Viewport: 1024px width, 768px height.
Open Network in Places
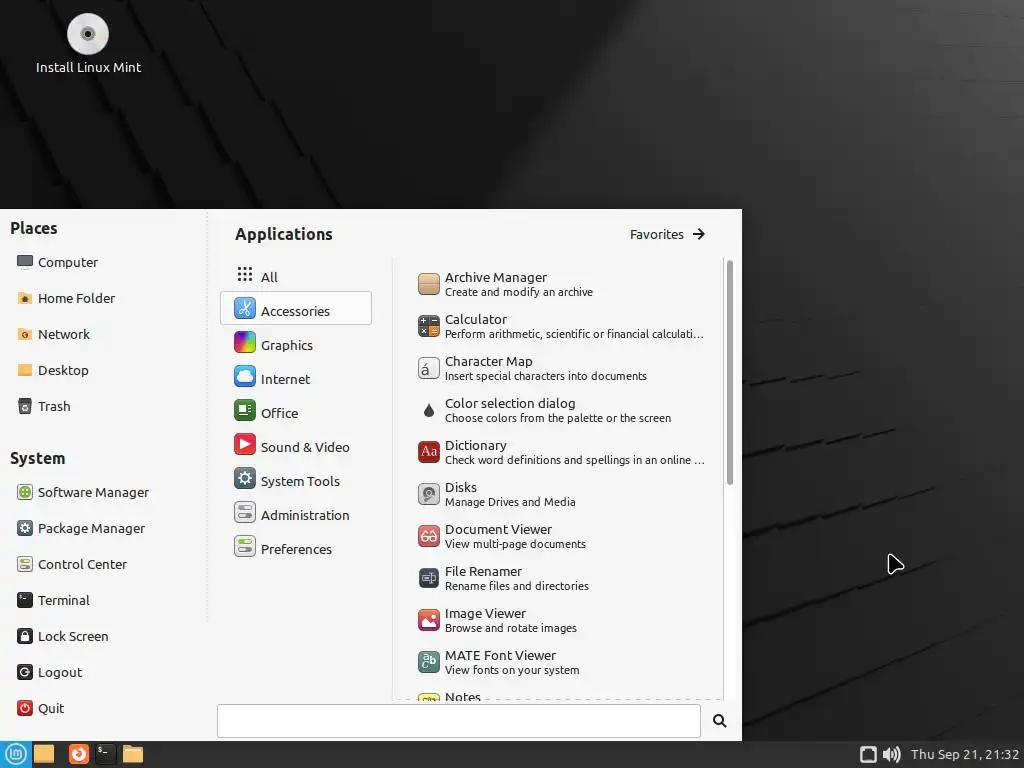pos(54,334)
